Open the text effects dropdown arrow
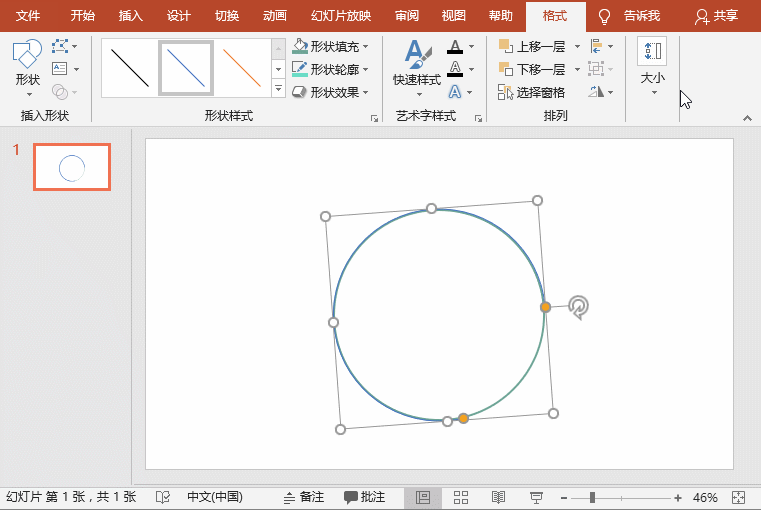This screenshot has height=510, width=761. click(469, 92)
